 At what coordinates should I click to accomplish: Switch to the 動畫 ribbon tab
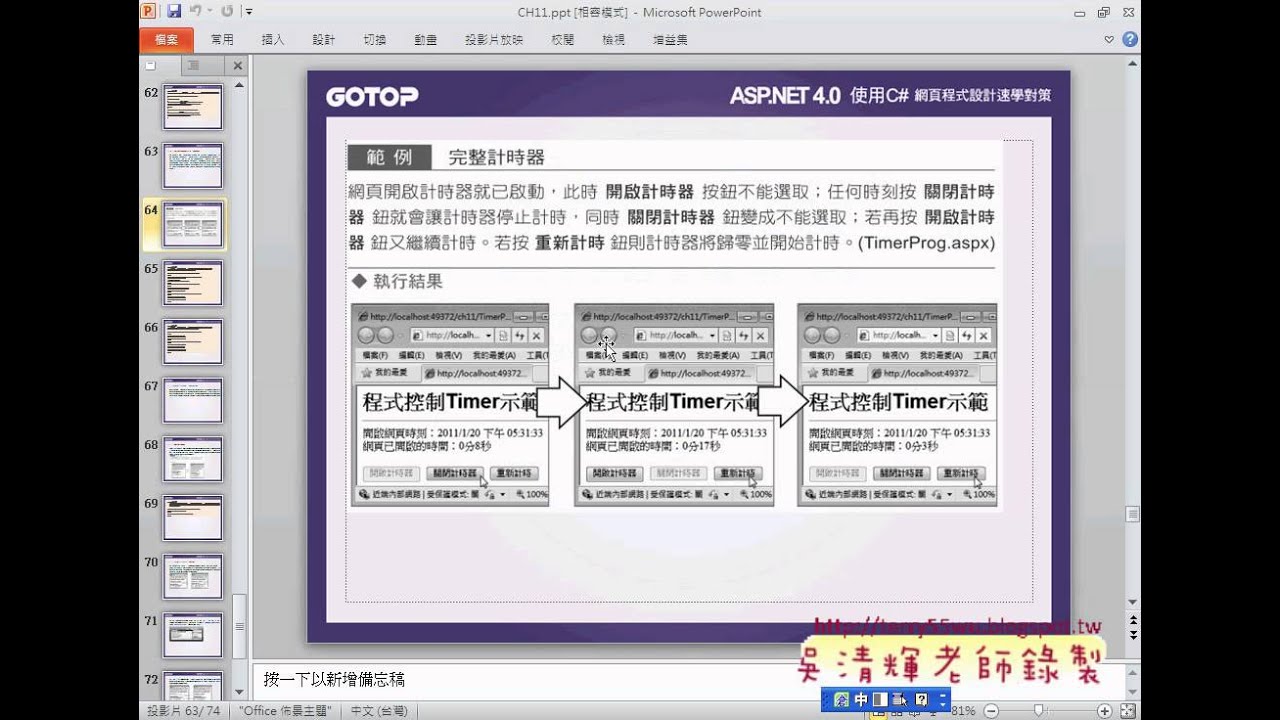[425, 40]
